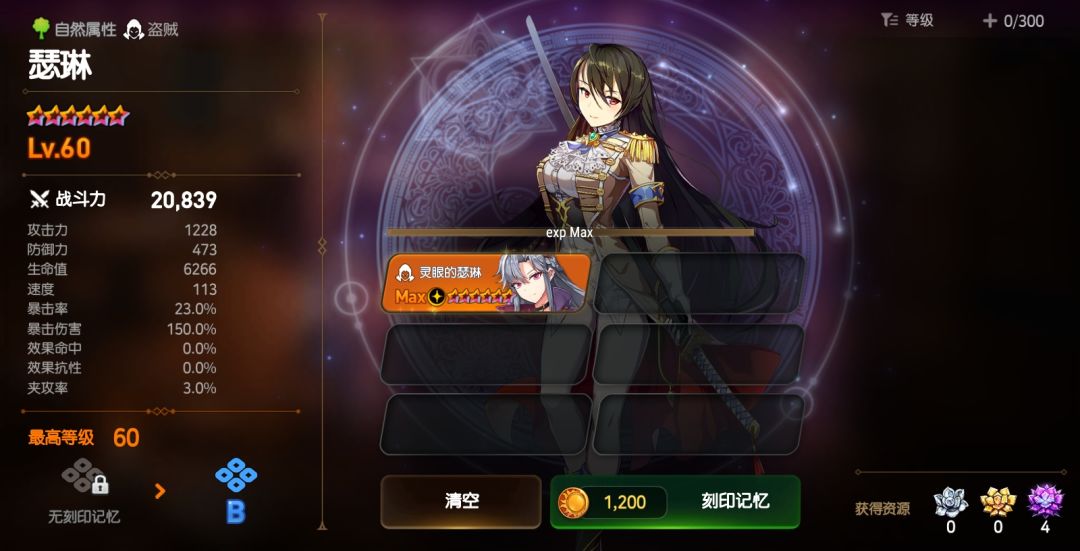The image size is (1080, 551).
Task: Click the gold coin cost icon
Action: [x=574, y=502]
